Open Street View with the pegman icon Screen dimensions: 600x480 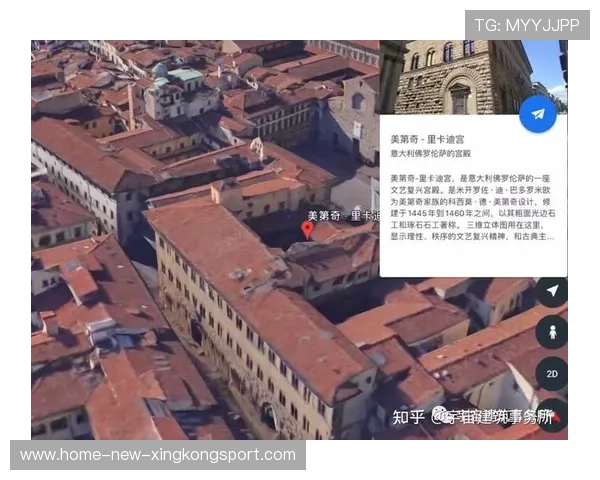coord(551,332)
